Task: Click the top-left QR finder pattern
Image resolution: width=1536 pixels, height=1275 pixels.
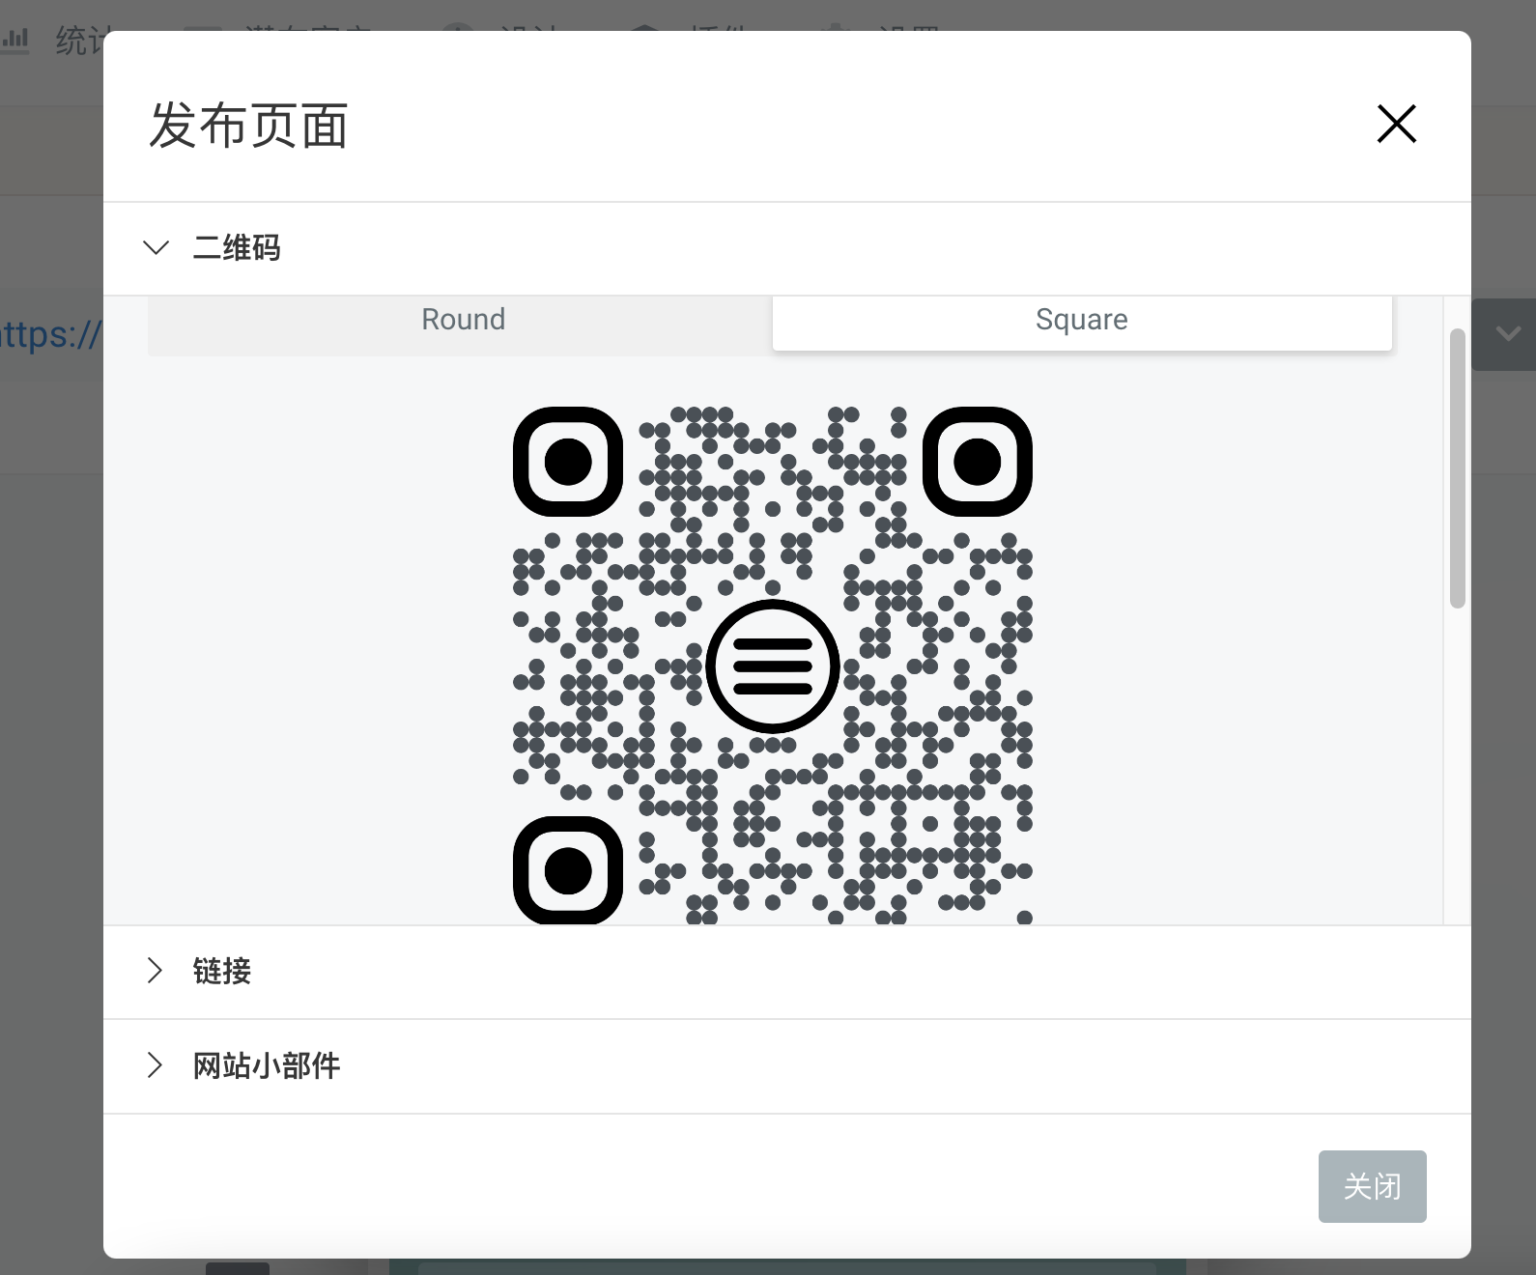Action: point(568,462)
